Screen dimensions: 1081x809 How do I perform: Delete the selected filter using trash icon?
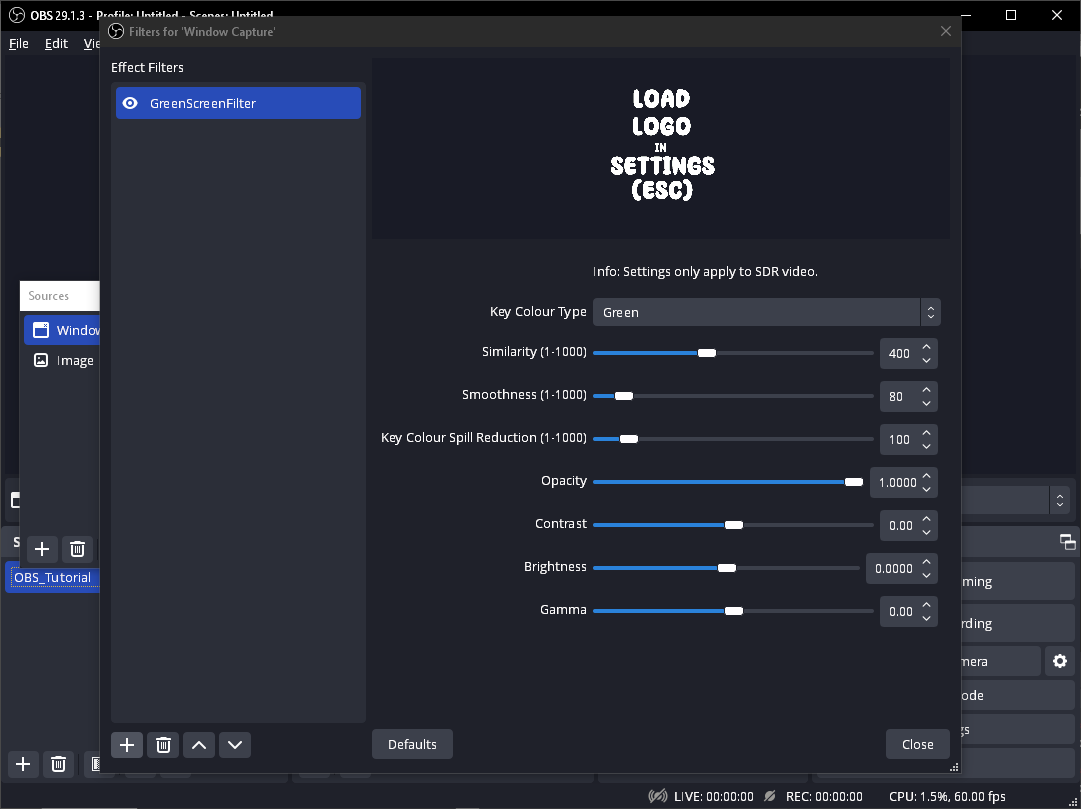163,745
